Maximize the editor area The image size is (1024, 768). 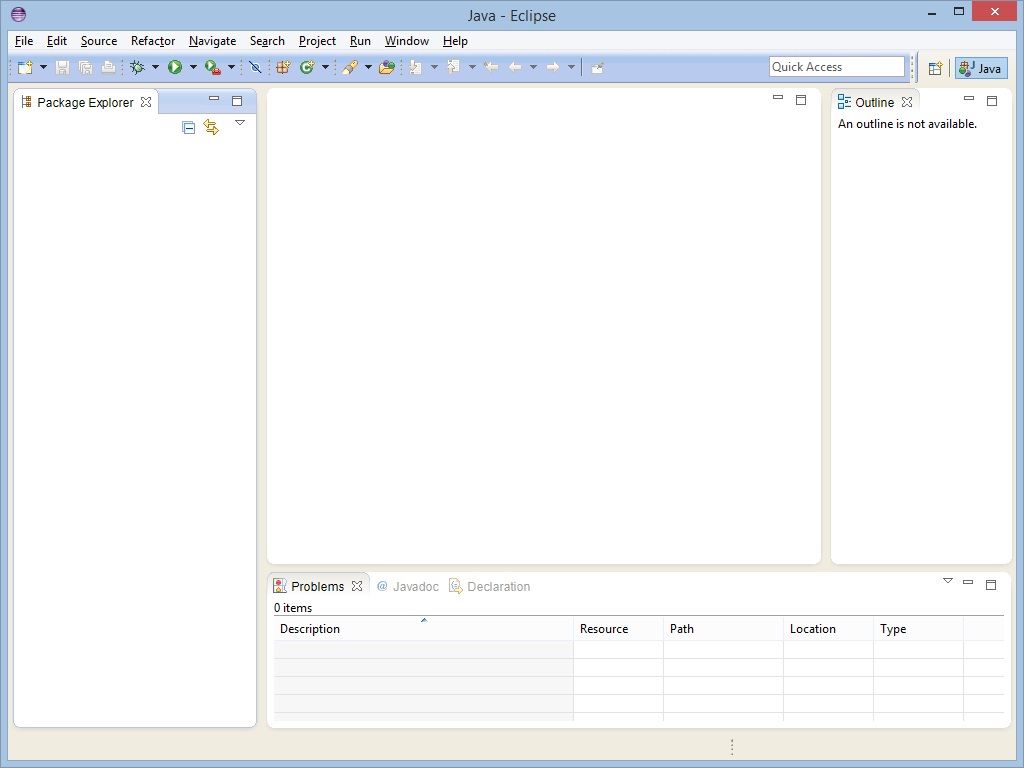(801, 100)
